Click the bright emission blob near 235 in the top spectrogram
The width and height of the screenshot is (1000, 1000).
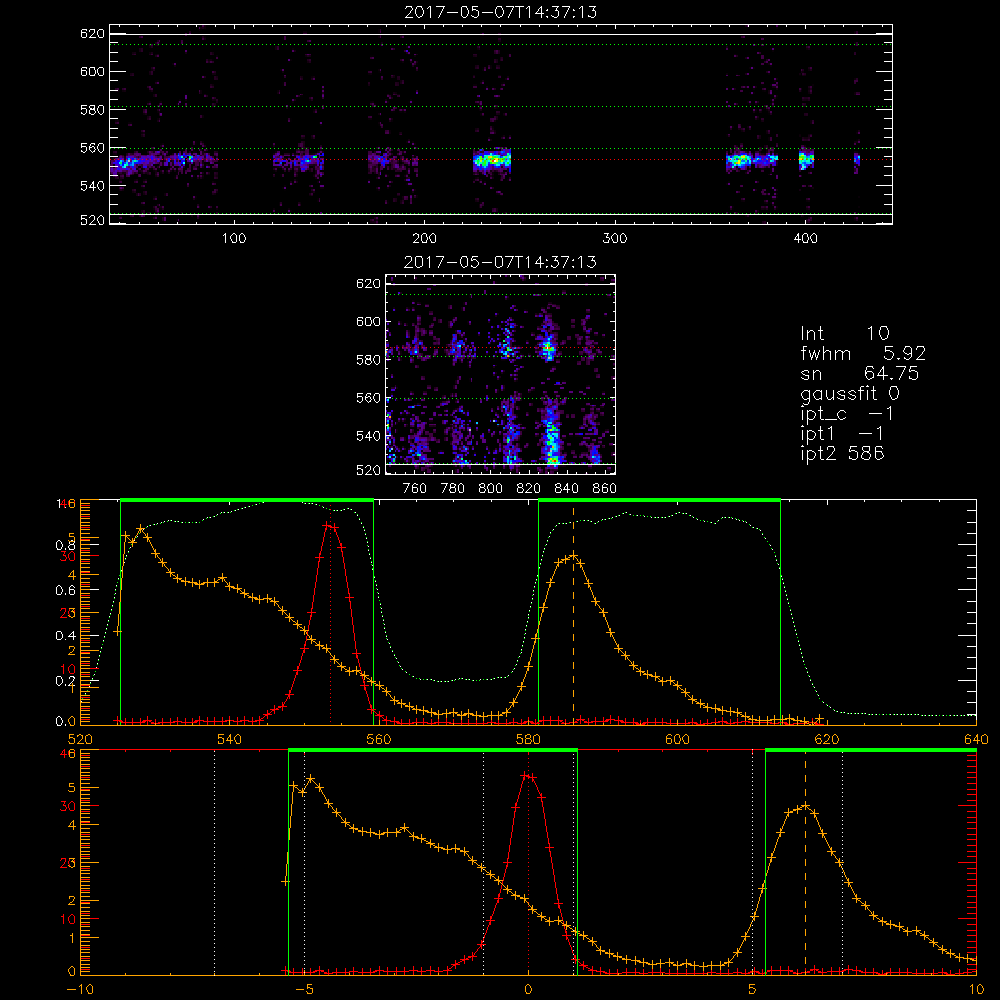tap(492, 160)
